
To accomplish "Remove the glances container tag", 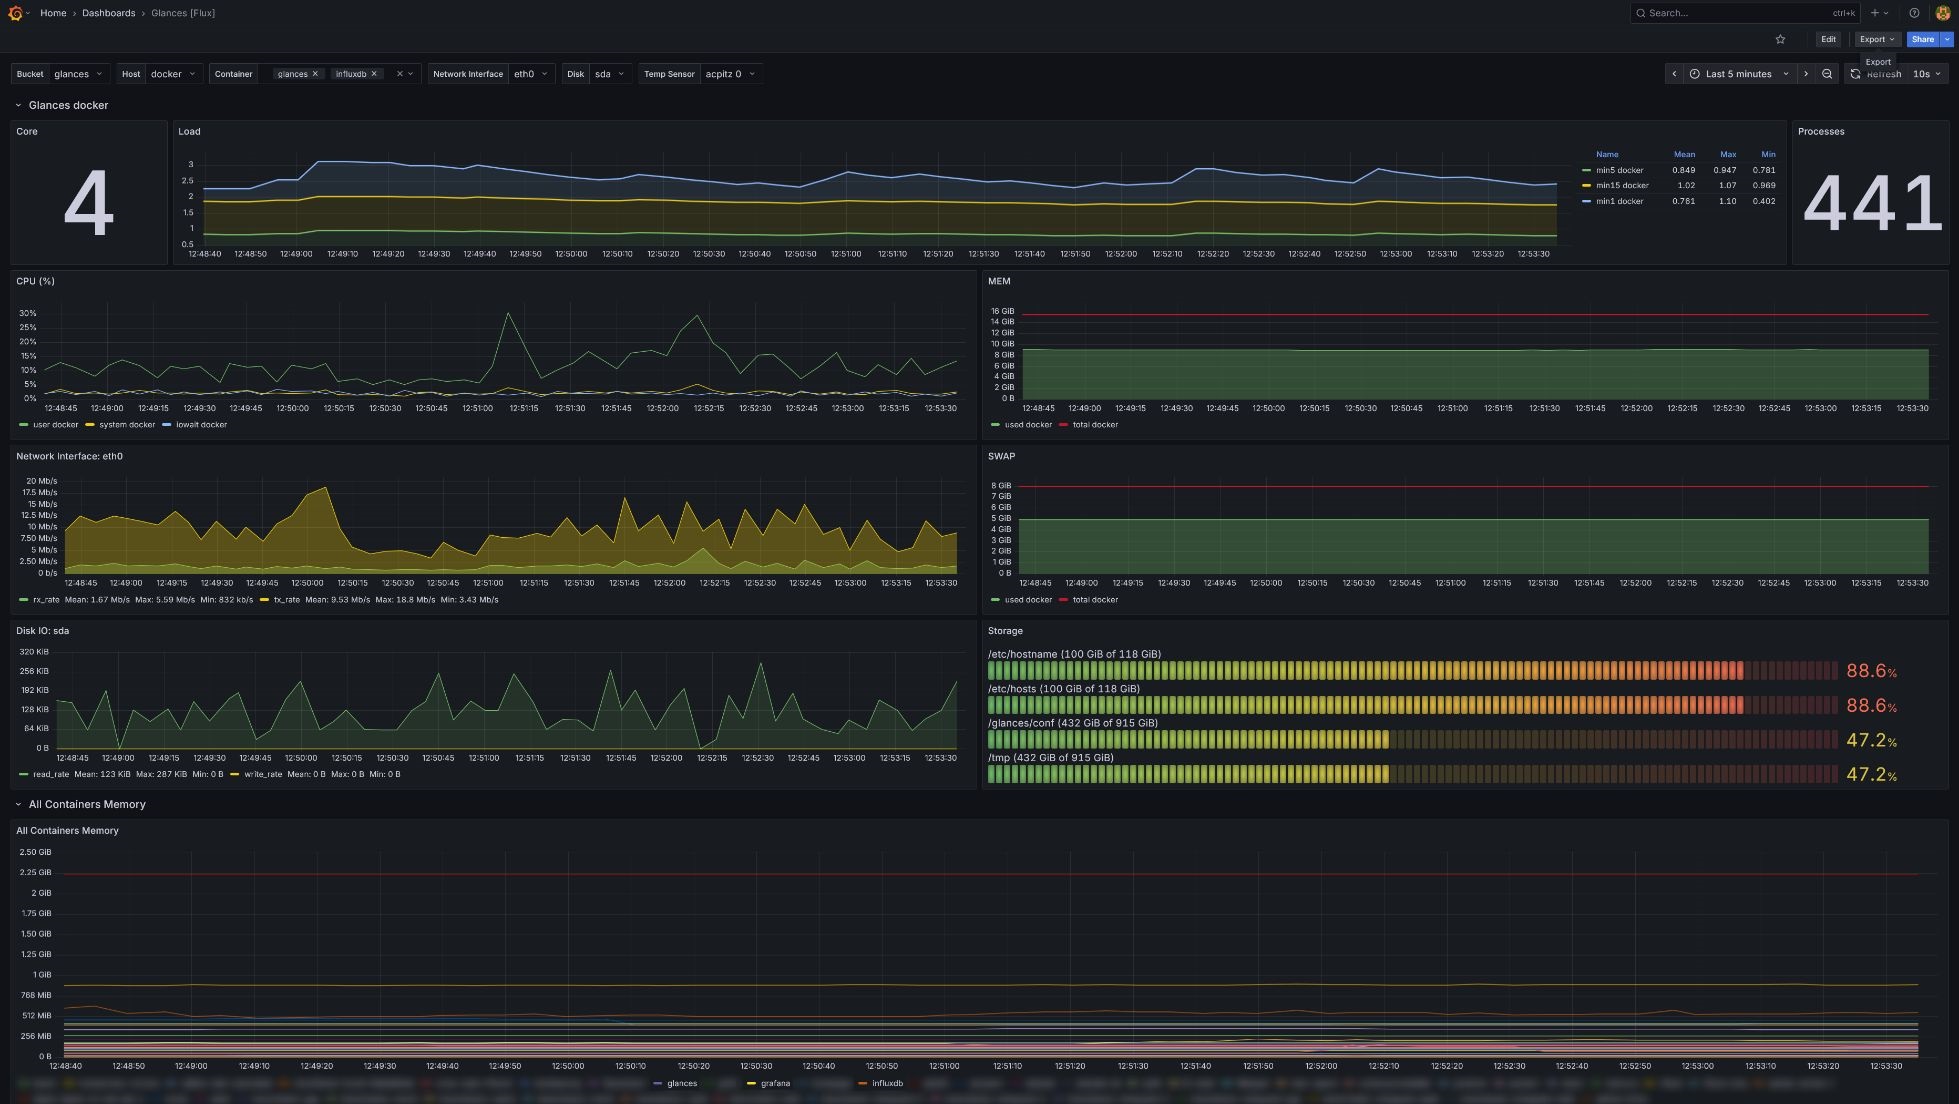I will coord(315,74).
